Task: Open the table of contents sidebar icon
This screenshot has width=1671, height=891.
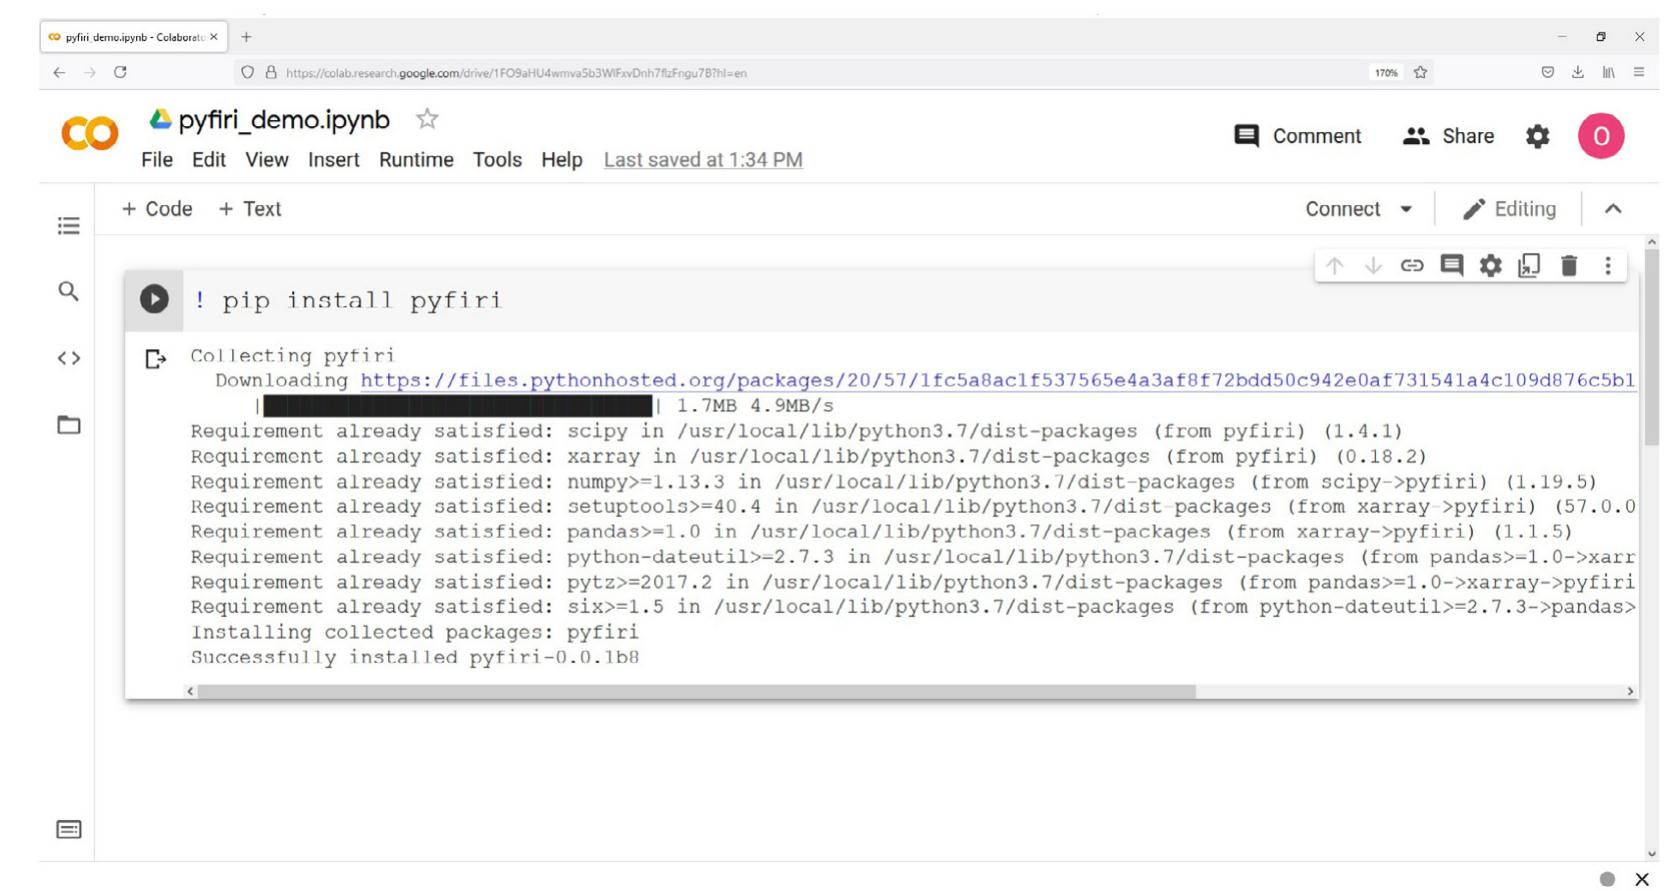Action: click(x=68, y=225)
